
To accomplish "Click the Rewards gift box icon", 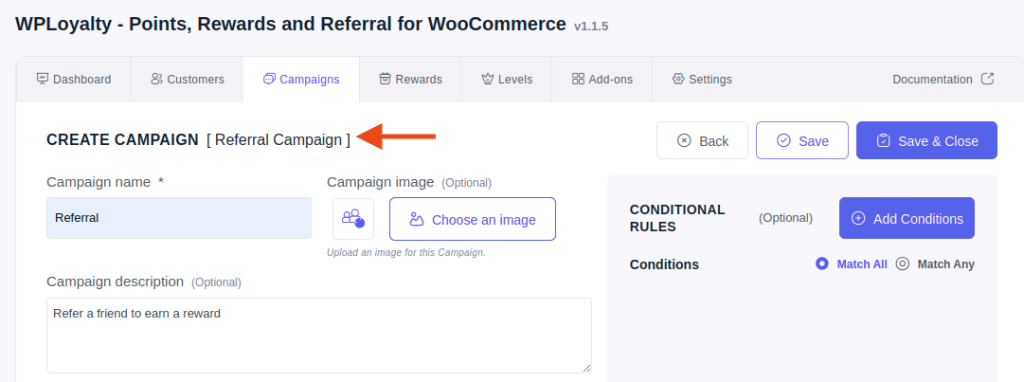I will [x=385, y=79].
